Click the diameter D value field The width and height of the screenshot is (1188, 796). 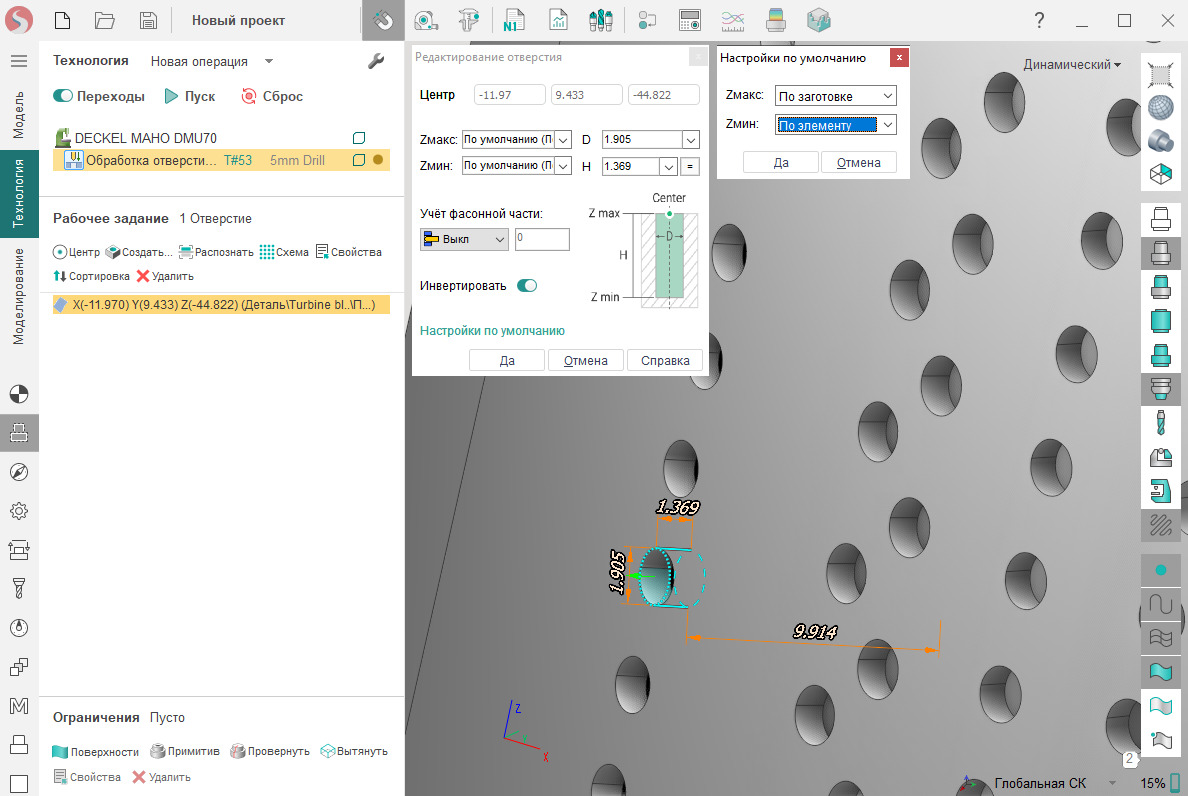click(x=640, y=140)
